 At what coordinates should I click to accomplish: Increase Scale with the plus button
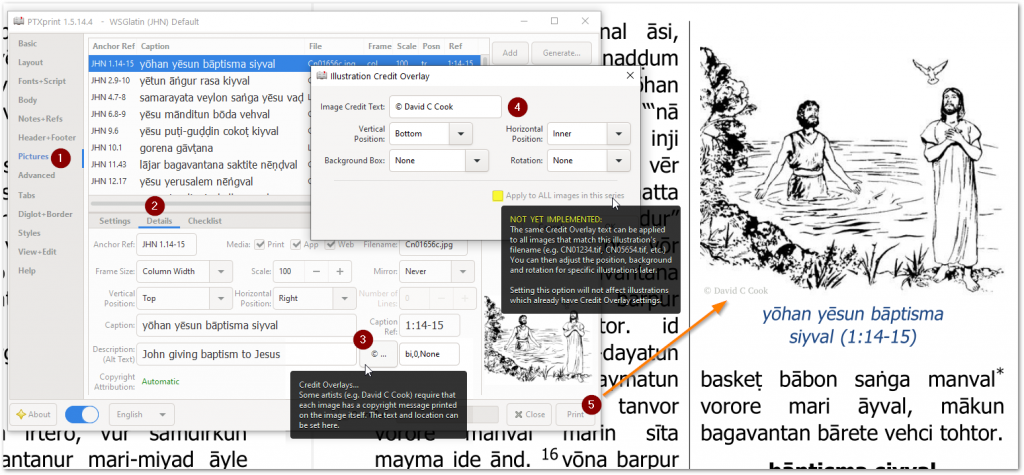coord(340,271)
